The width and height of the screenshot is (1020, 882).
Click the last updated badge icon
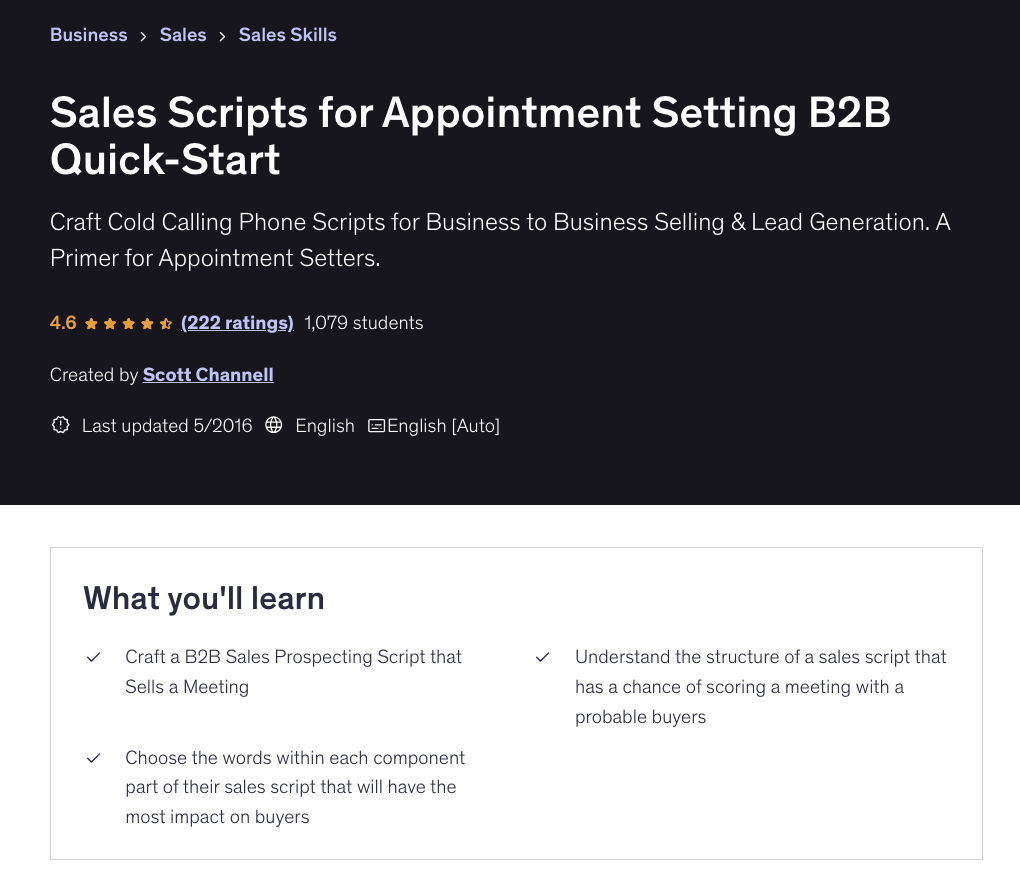[x=60, y=426]
